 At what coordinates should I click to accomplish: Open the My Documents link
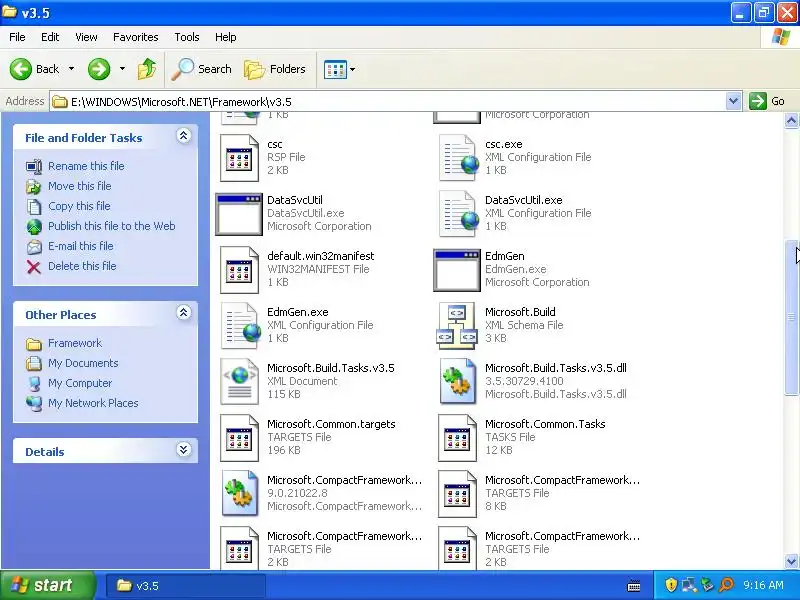tap(83, 363)
